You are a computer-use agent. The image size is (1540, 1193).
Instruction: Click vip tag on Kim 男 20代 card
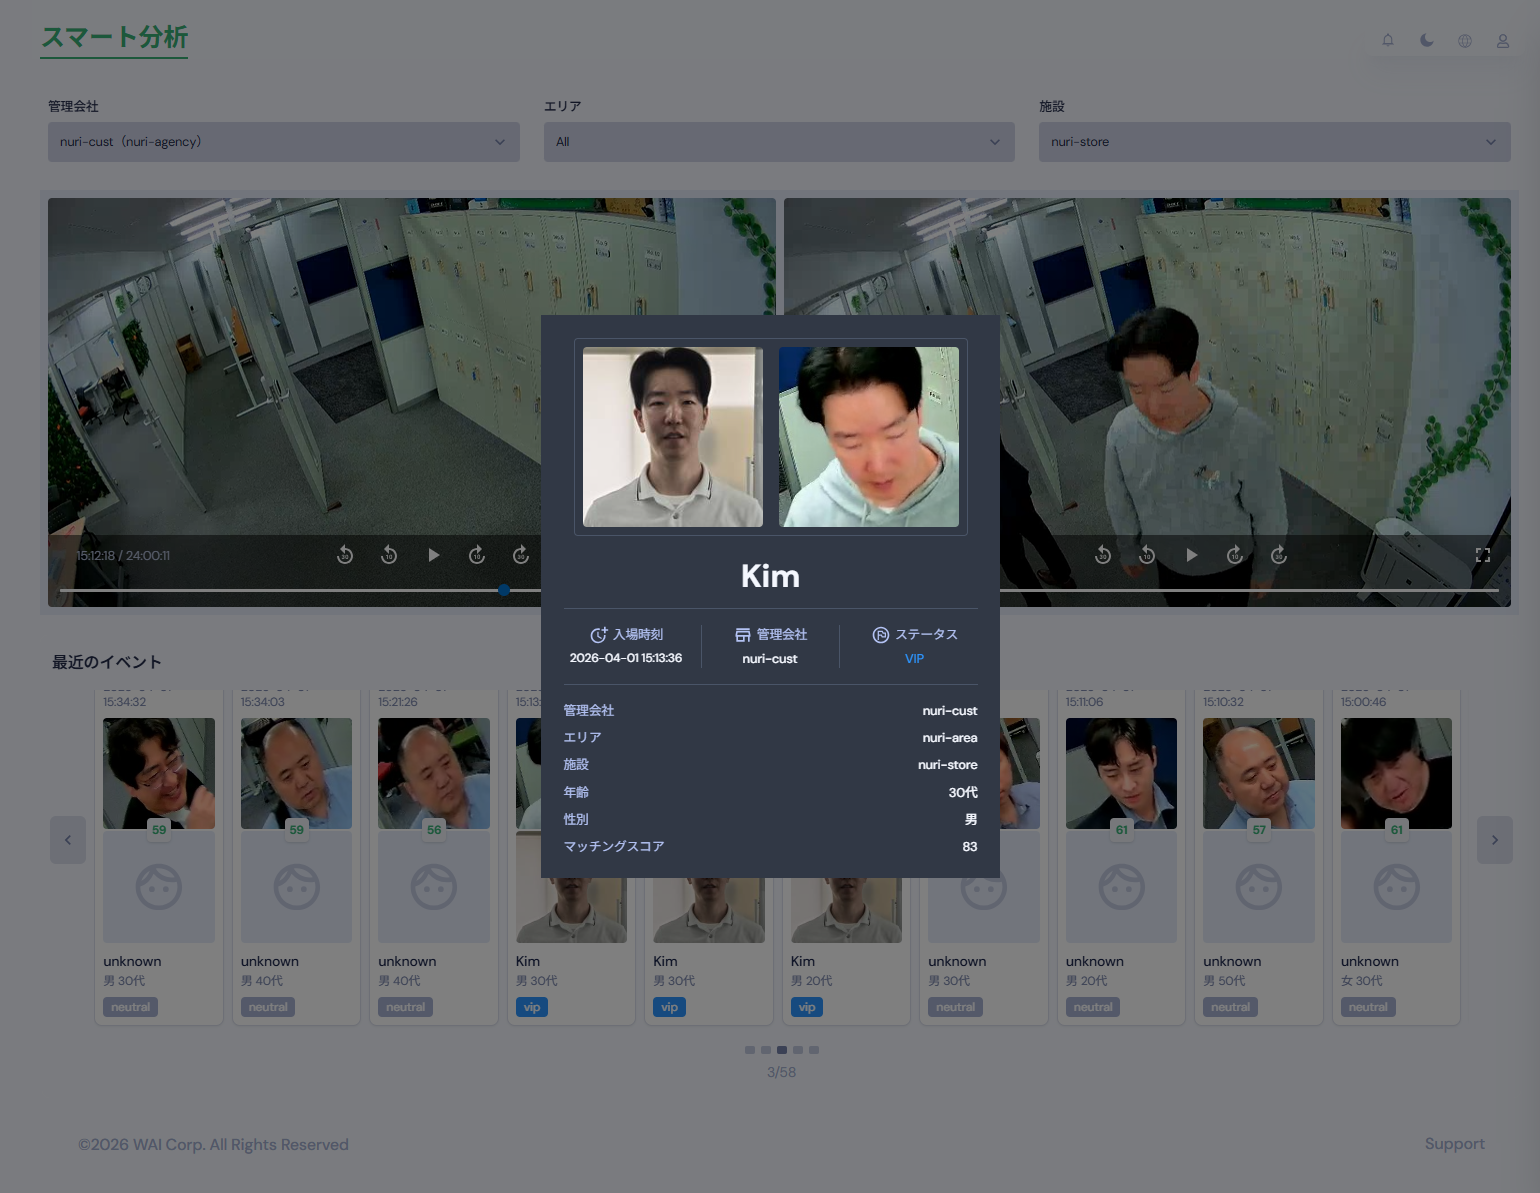(x=807, y=1007)
